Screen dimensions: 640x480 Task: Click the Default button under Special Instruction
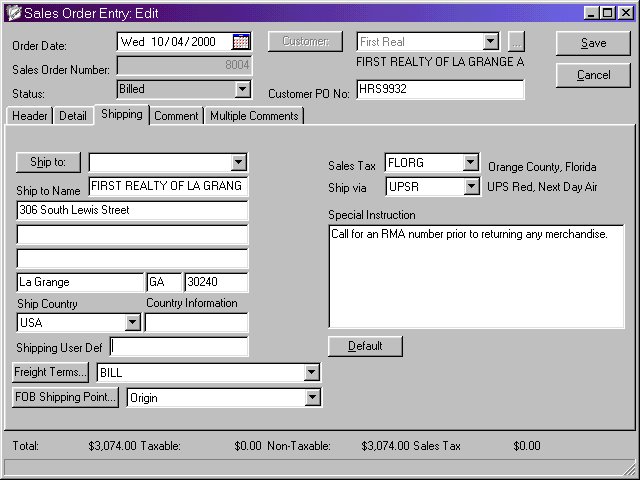tap(365, 346)
